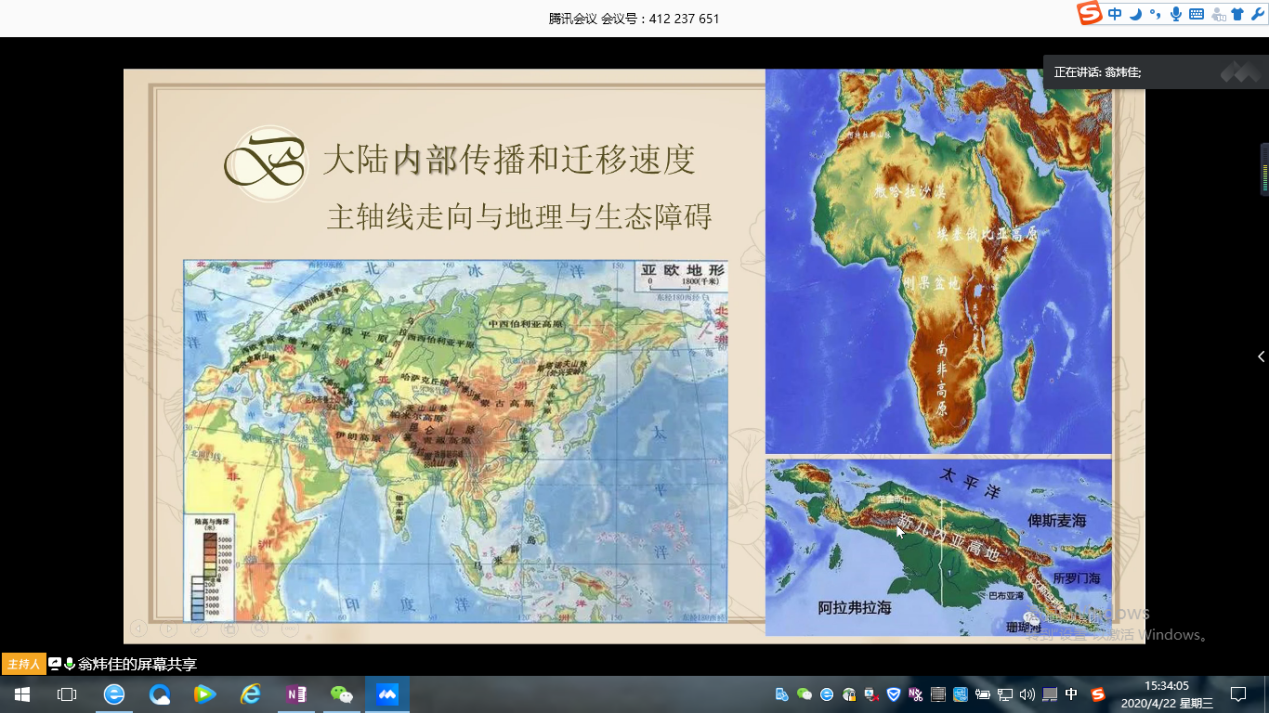Open Sogou skin shirt icon
Viewport: 1269px width, 713px height.
coord(1237,14)
